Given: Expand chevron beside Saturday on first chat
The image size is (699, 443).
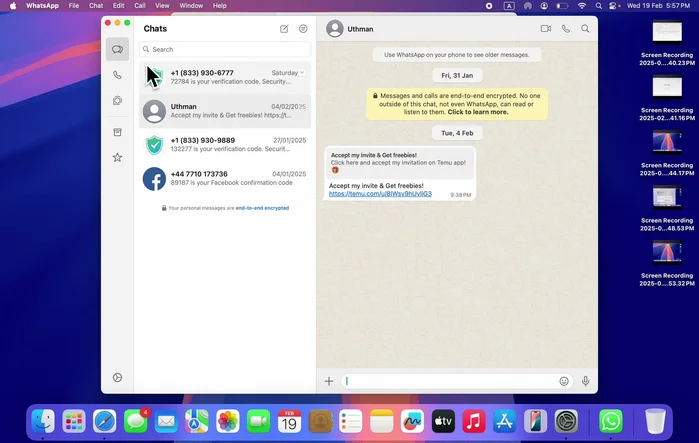Looking at the screenshot, I should [x=303, y=73].
